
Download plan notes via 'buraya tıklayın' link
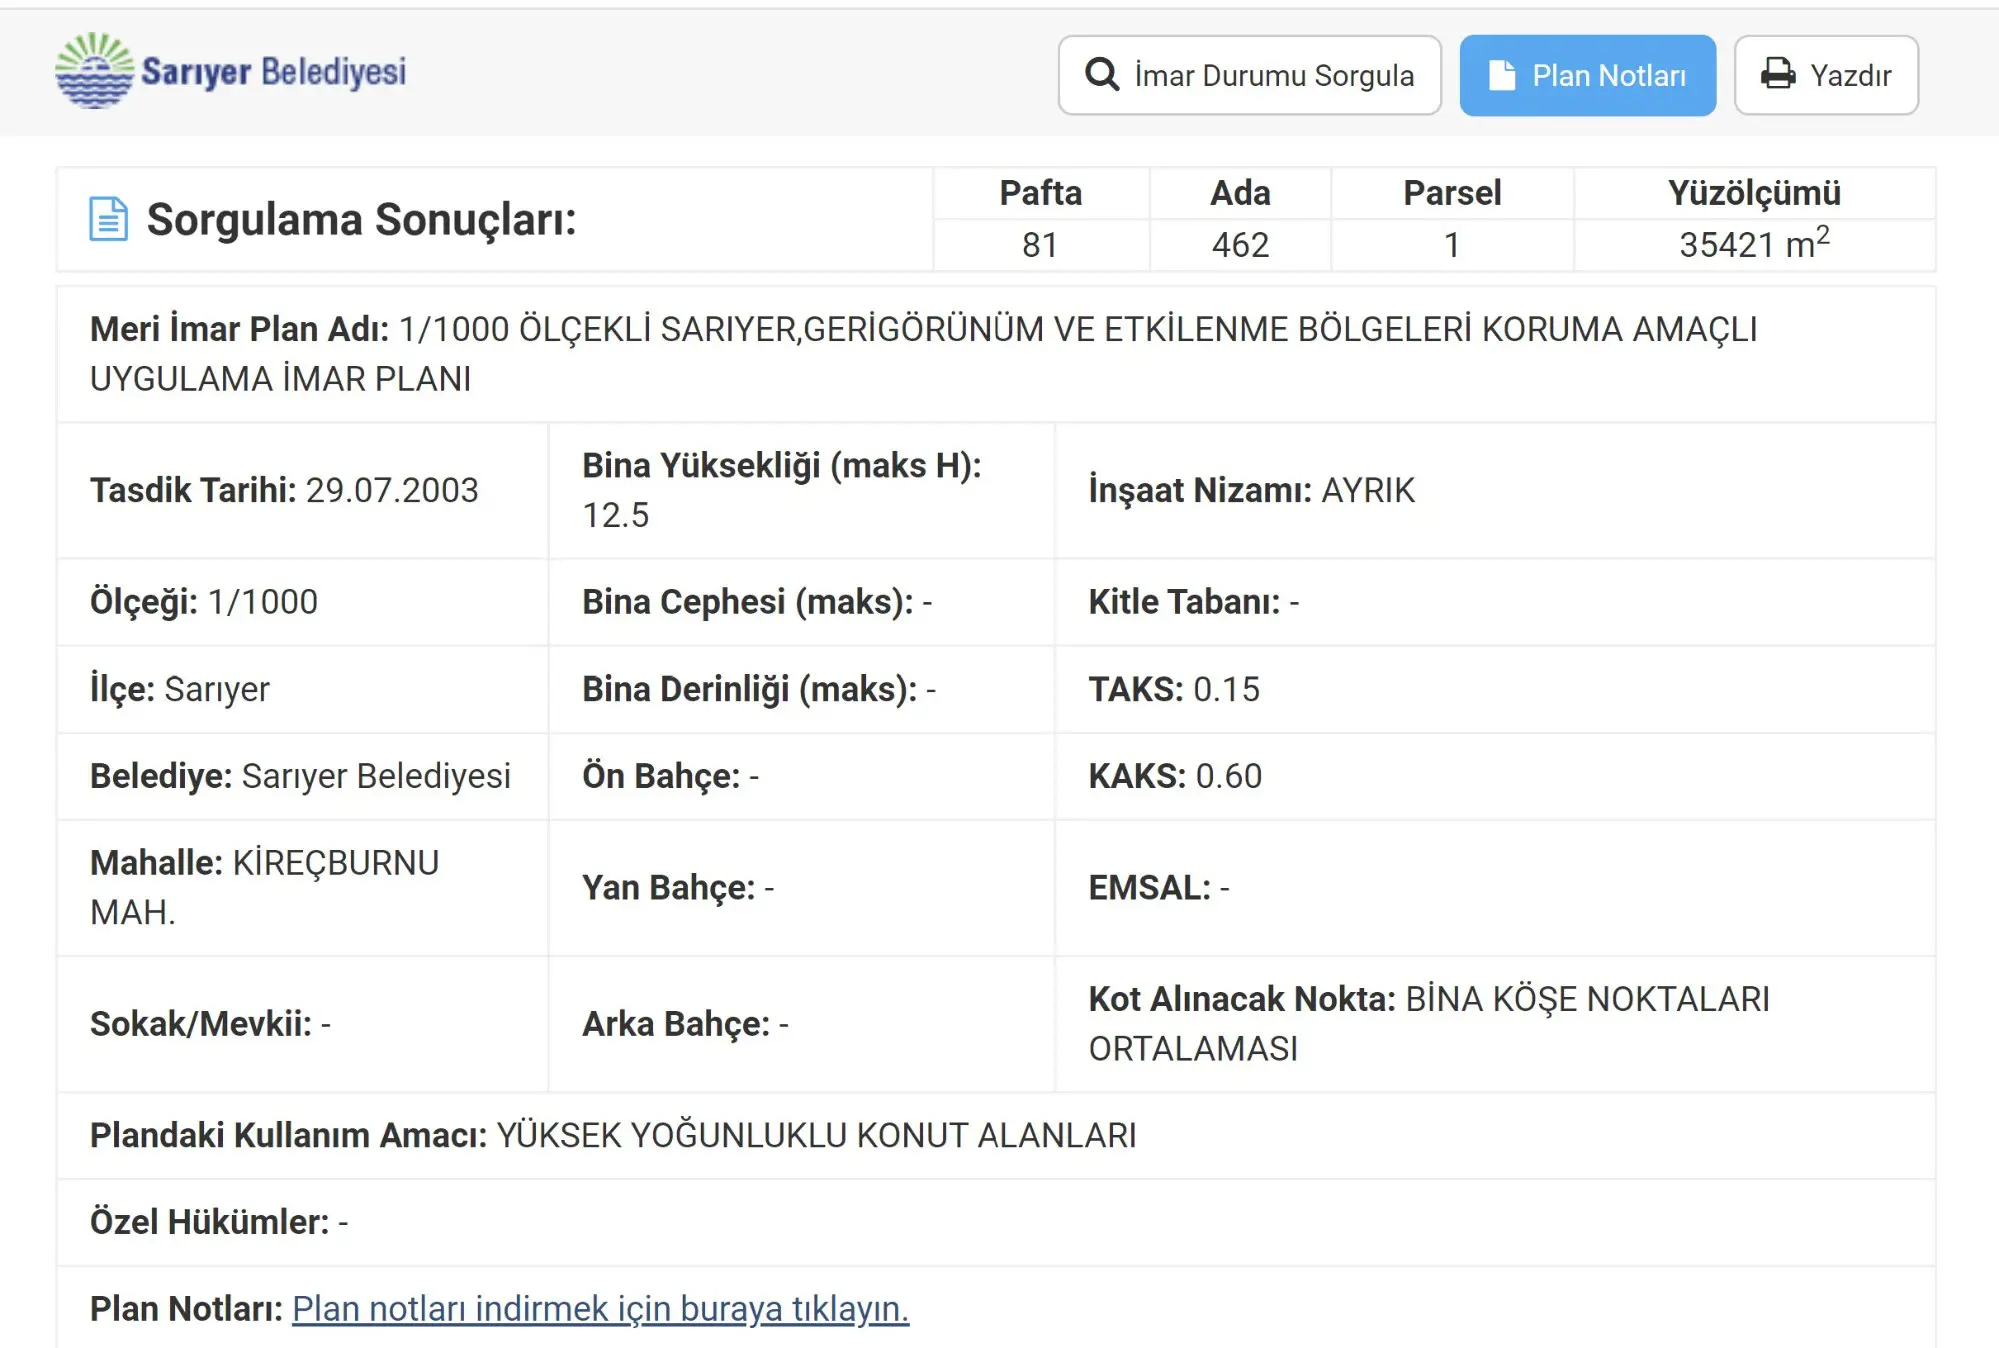[600, 1308]
